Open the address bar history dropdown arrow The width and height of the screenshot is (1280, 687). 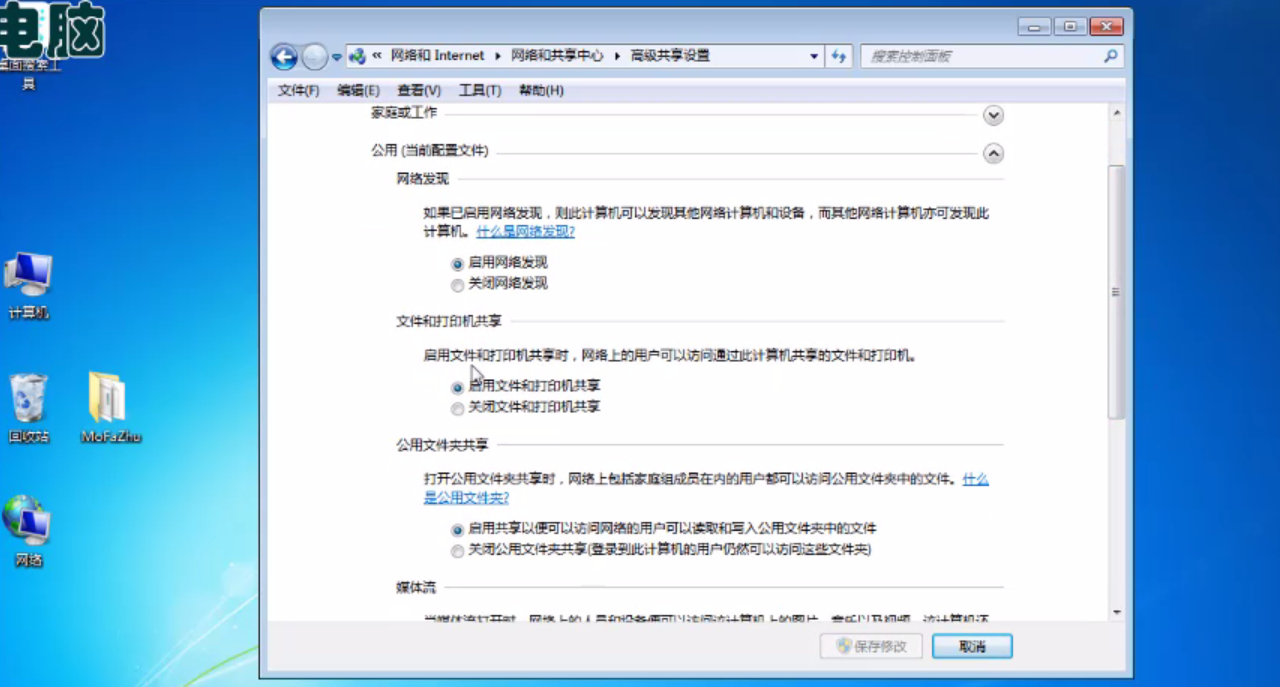click(815, 56)
